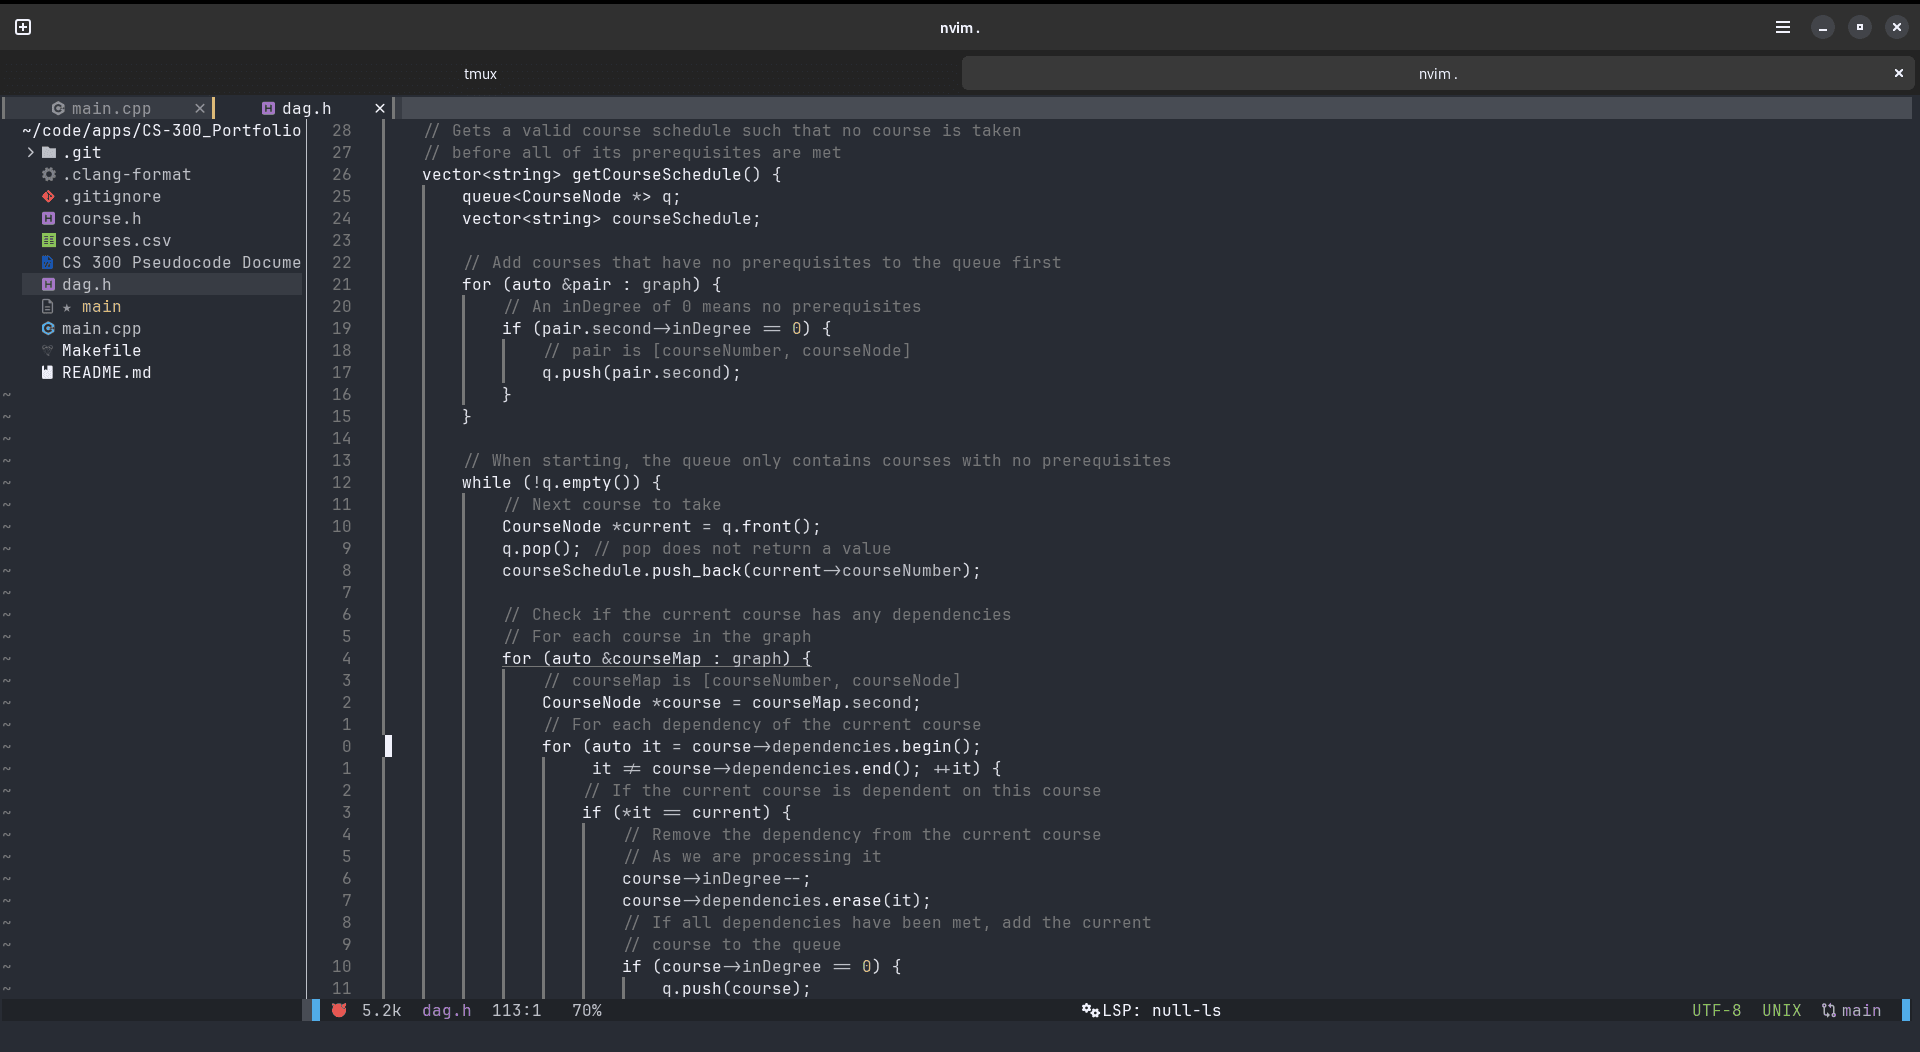Open CS 300 Pseudocode Document file
This screenshot has height=1052, width=1920.
tap(181, 262)
